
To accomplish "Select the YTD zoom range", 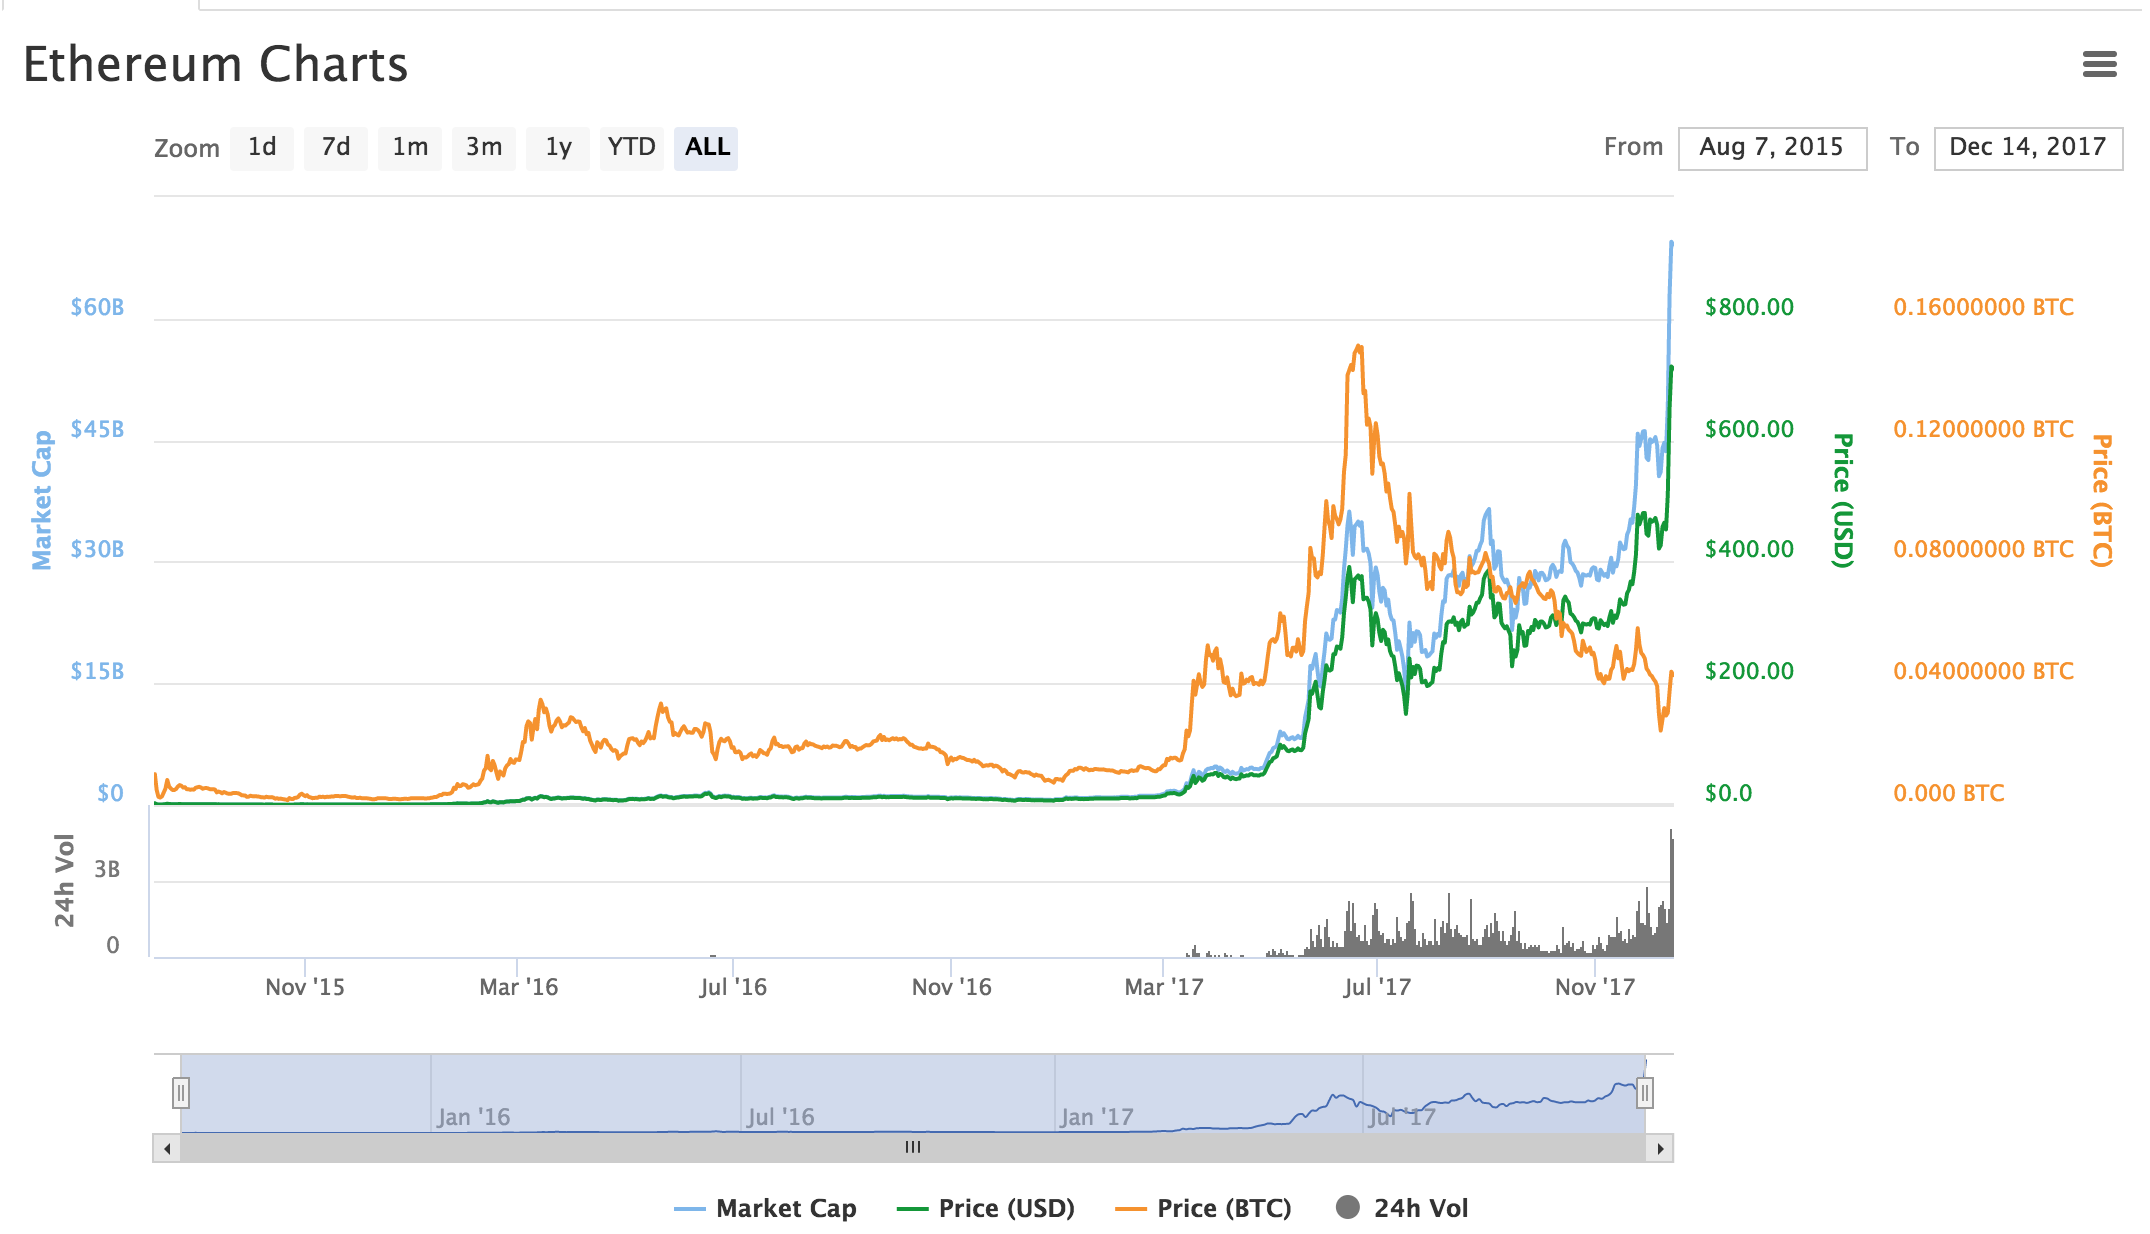I will click(632, 148).
